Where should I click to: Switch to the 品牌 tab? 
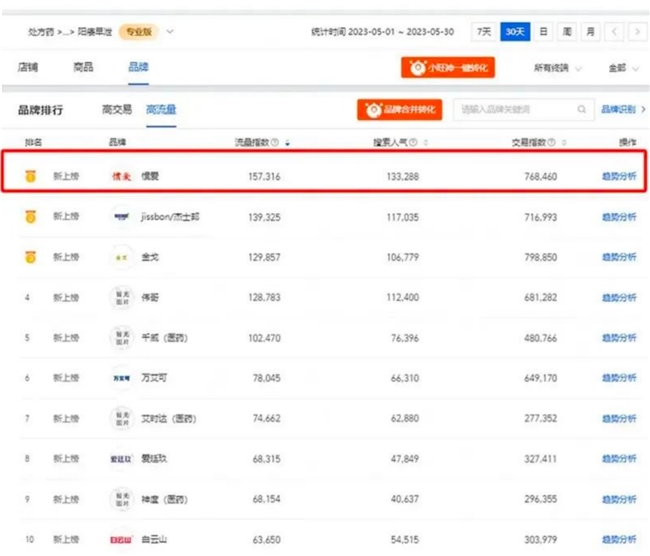point(138,67)
